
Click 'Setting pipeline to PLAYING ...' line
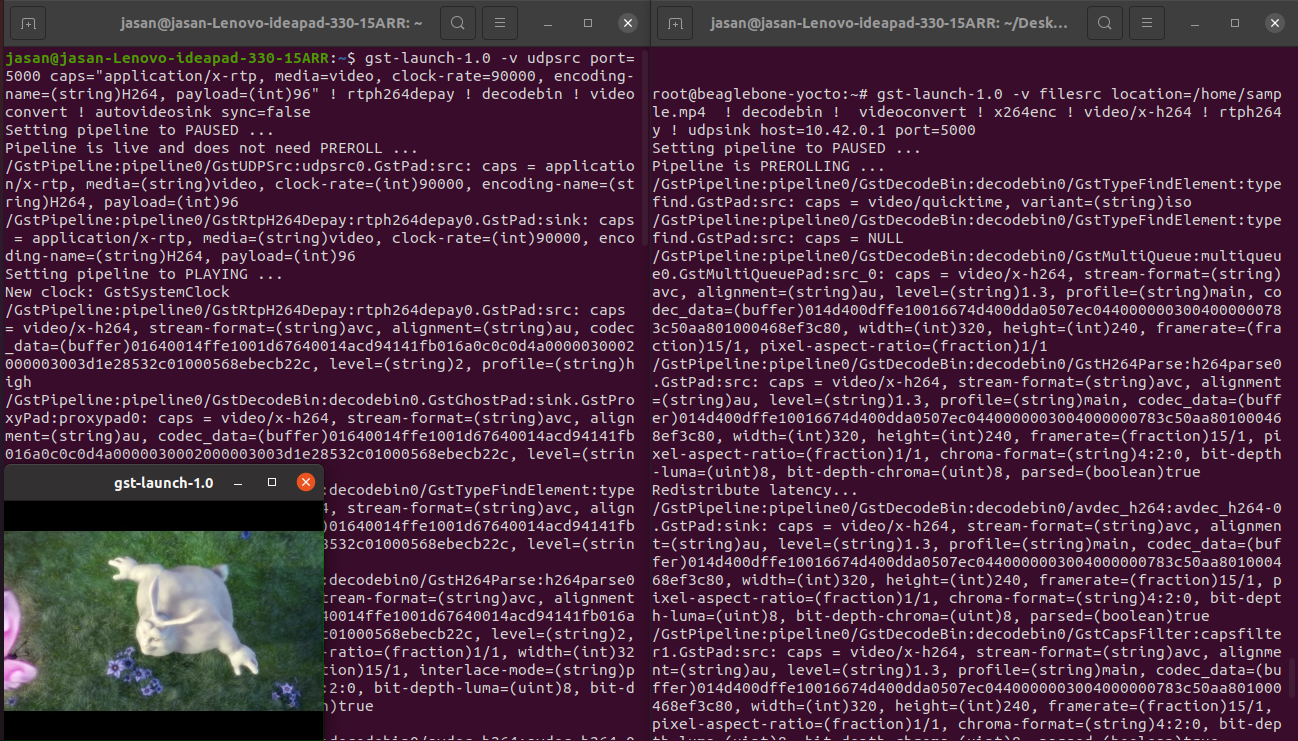144,274
